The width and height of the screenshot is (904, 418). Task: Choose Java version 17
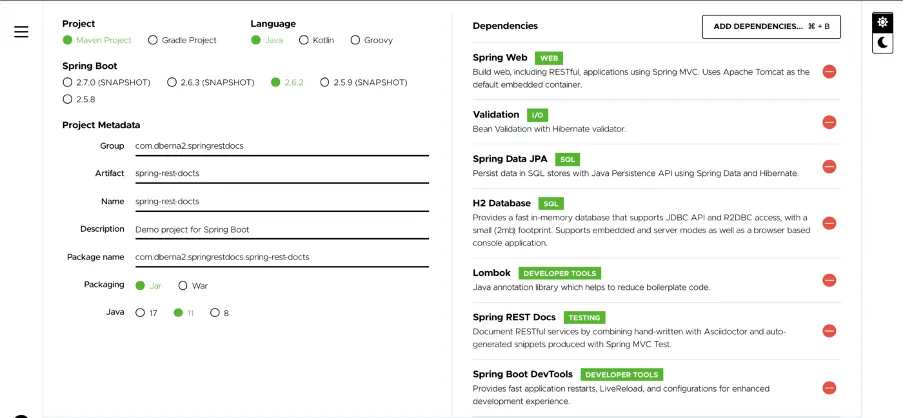pyautogui.click(x=146, y=313)
